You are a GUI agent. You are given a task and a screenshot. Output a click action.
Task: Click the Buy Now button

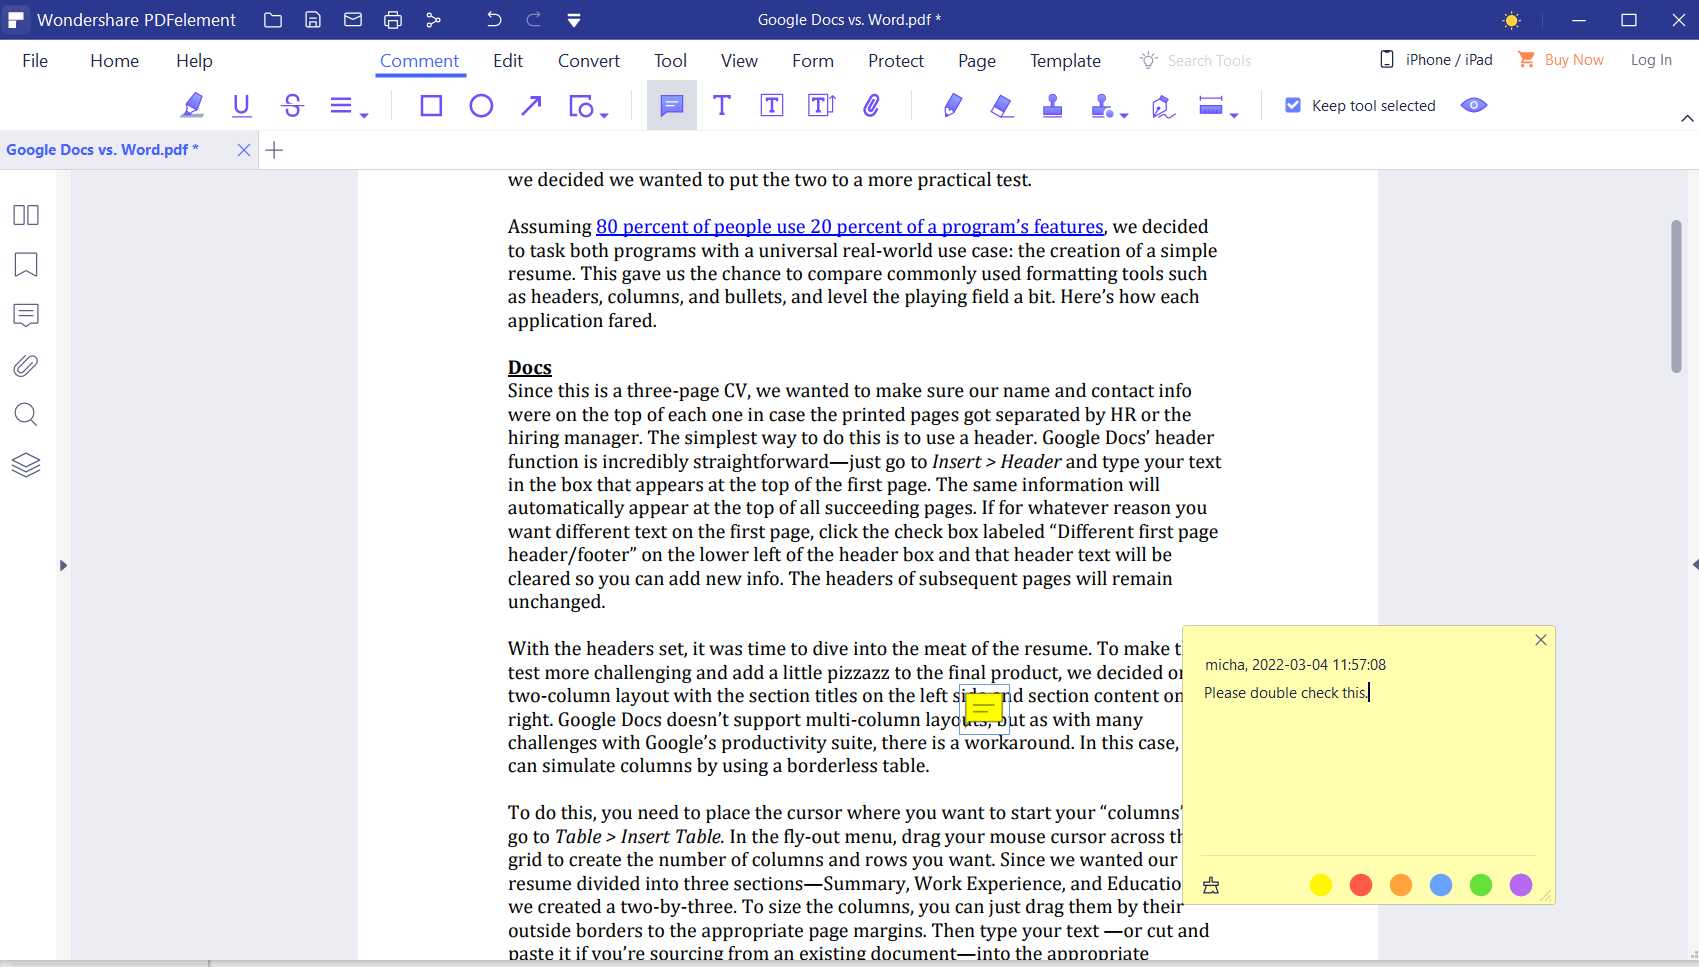click(x=1572, y=59)
